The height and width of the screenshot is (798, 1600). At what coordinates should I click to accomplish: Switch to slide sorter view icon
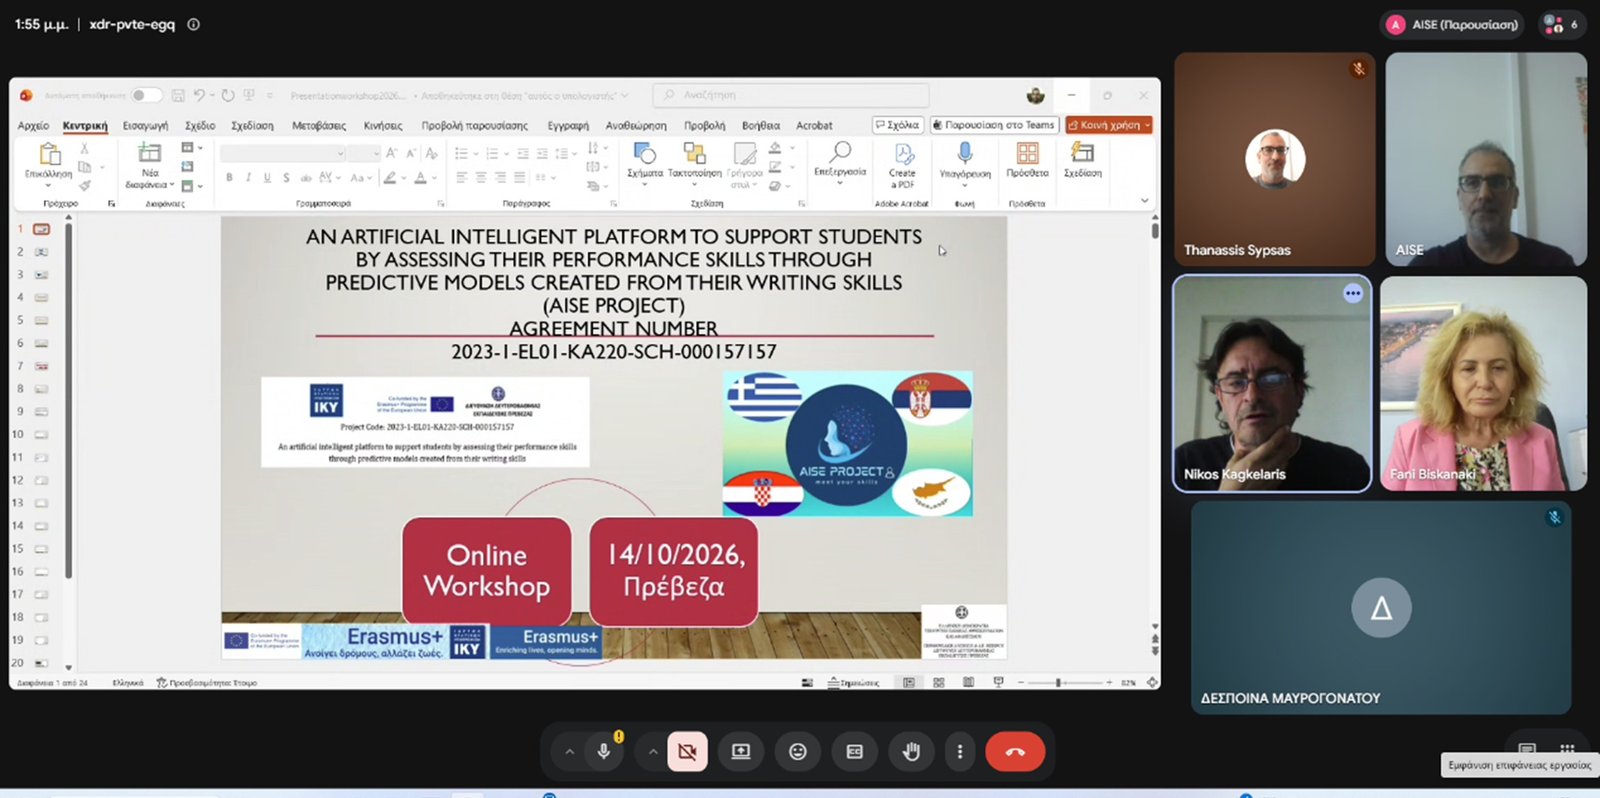click(938, 682)
